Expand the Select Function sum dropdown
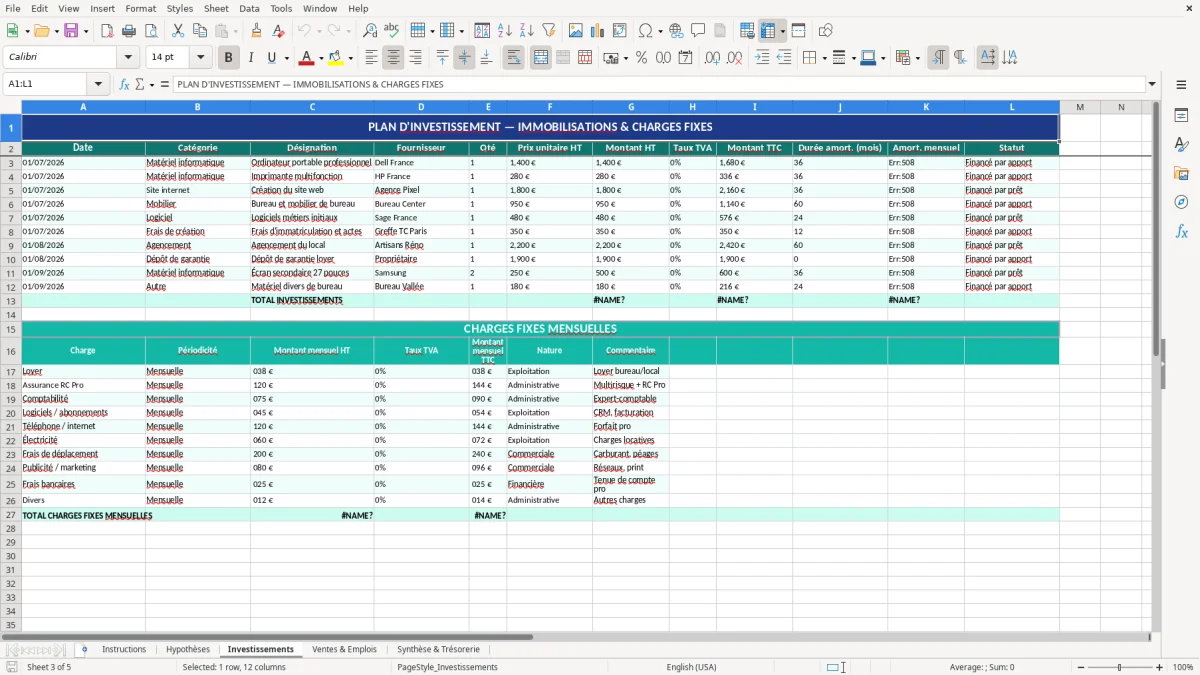Screen dimensions: 1200x675 (152, 85)
